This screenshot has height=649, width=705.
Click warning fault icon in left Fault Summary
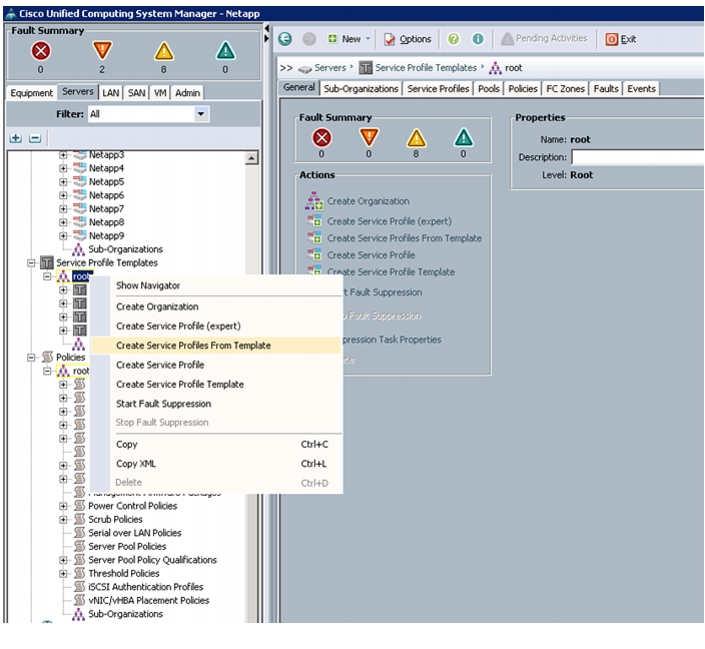[x=225, y=50]
